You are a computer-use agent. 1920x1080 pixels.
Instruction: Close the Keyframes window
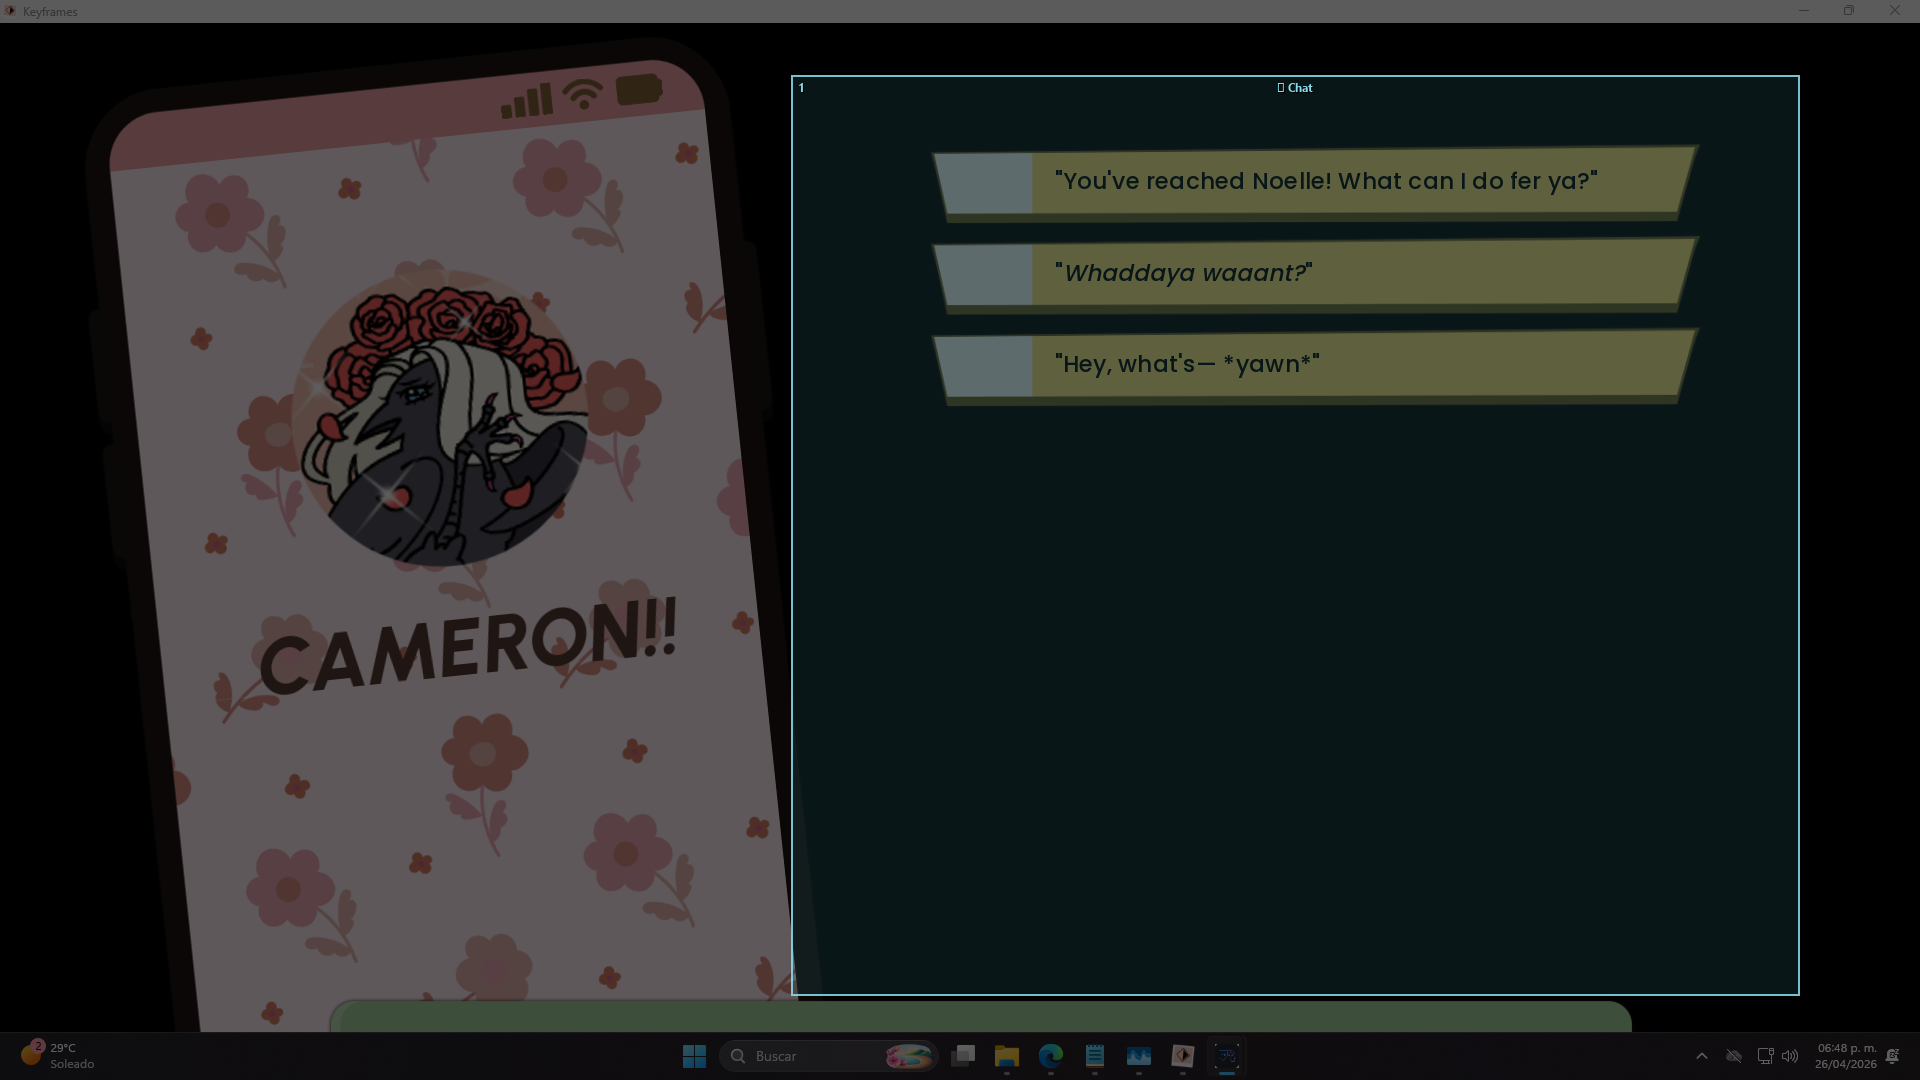(1895, 11)
